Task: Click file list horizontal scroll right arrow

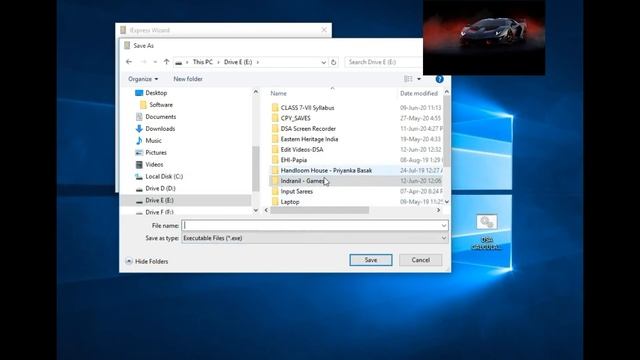Action: tap(438, 210)
